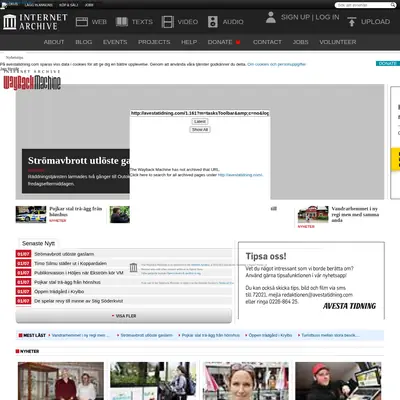This screenshot has height=400, width=400.
Task: Open the red house Vandrarhemmet thumbnail
Action: pyautogui.click(x=313, y=214)
